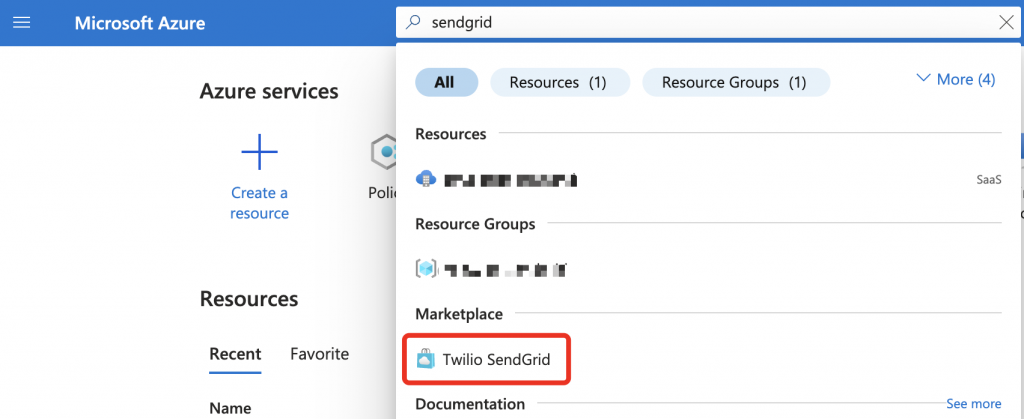Filter results by Resource Groups (1)
Screen dimensions: 1024x419
734,82
